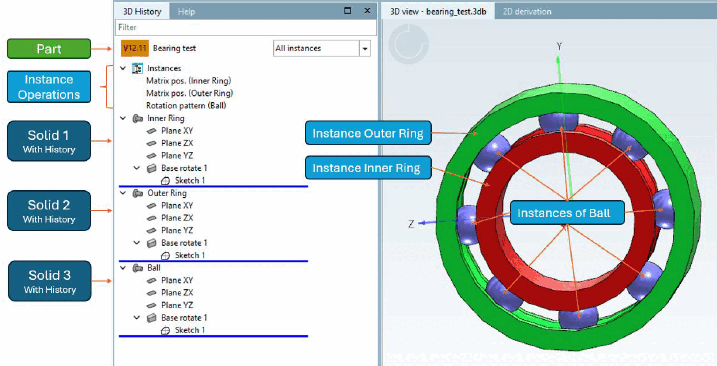Click the topmost blue ball in 3D view
717x366 pixels.
558,122
